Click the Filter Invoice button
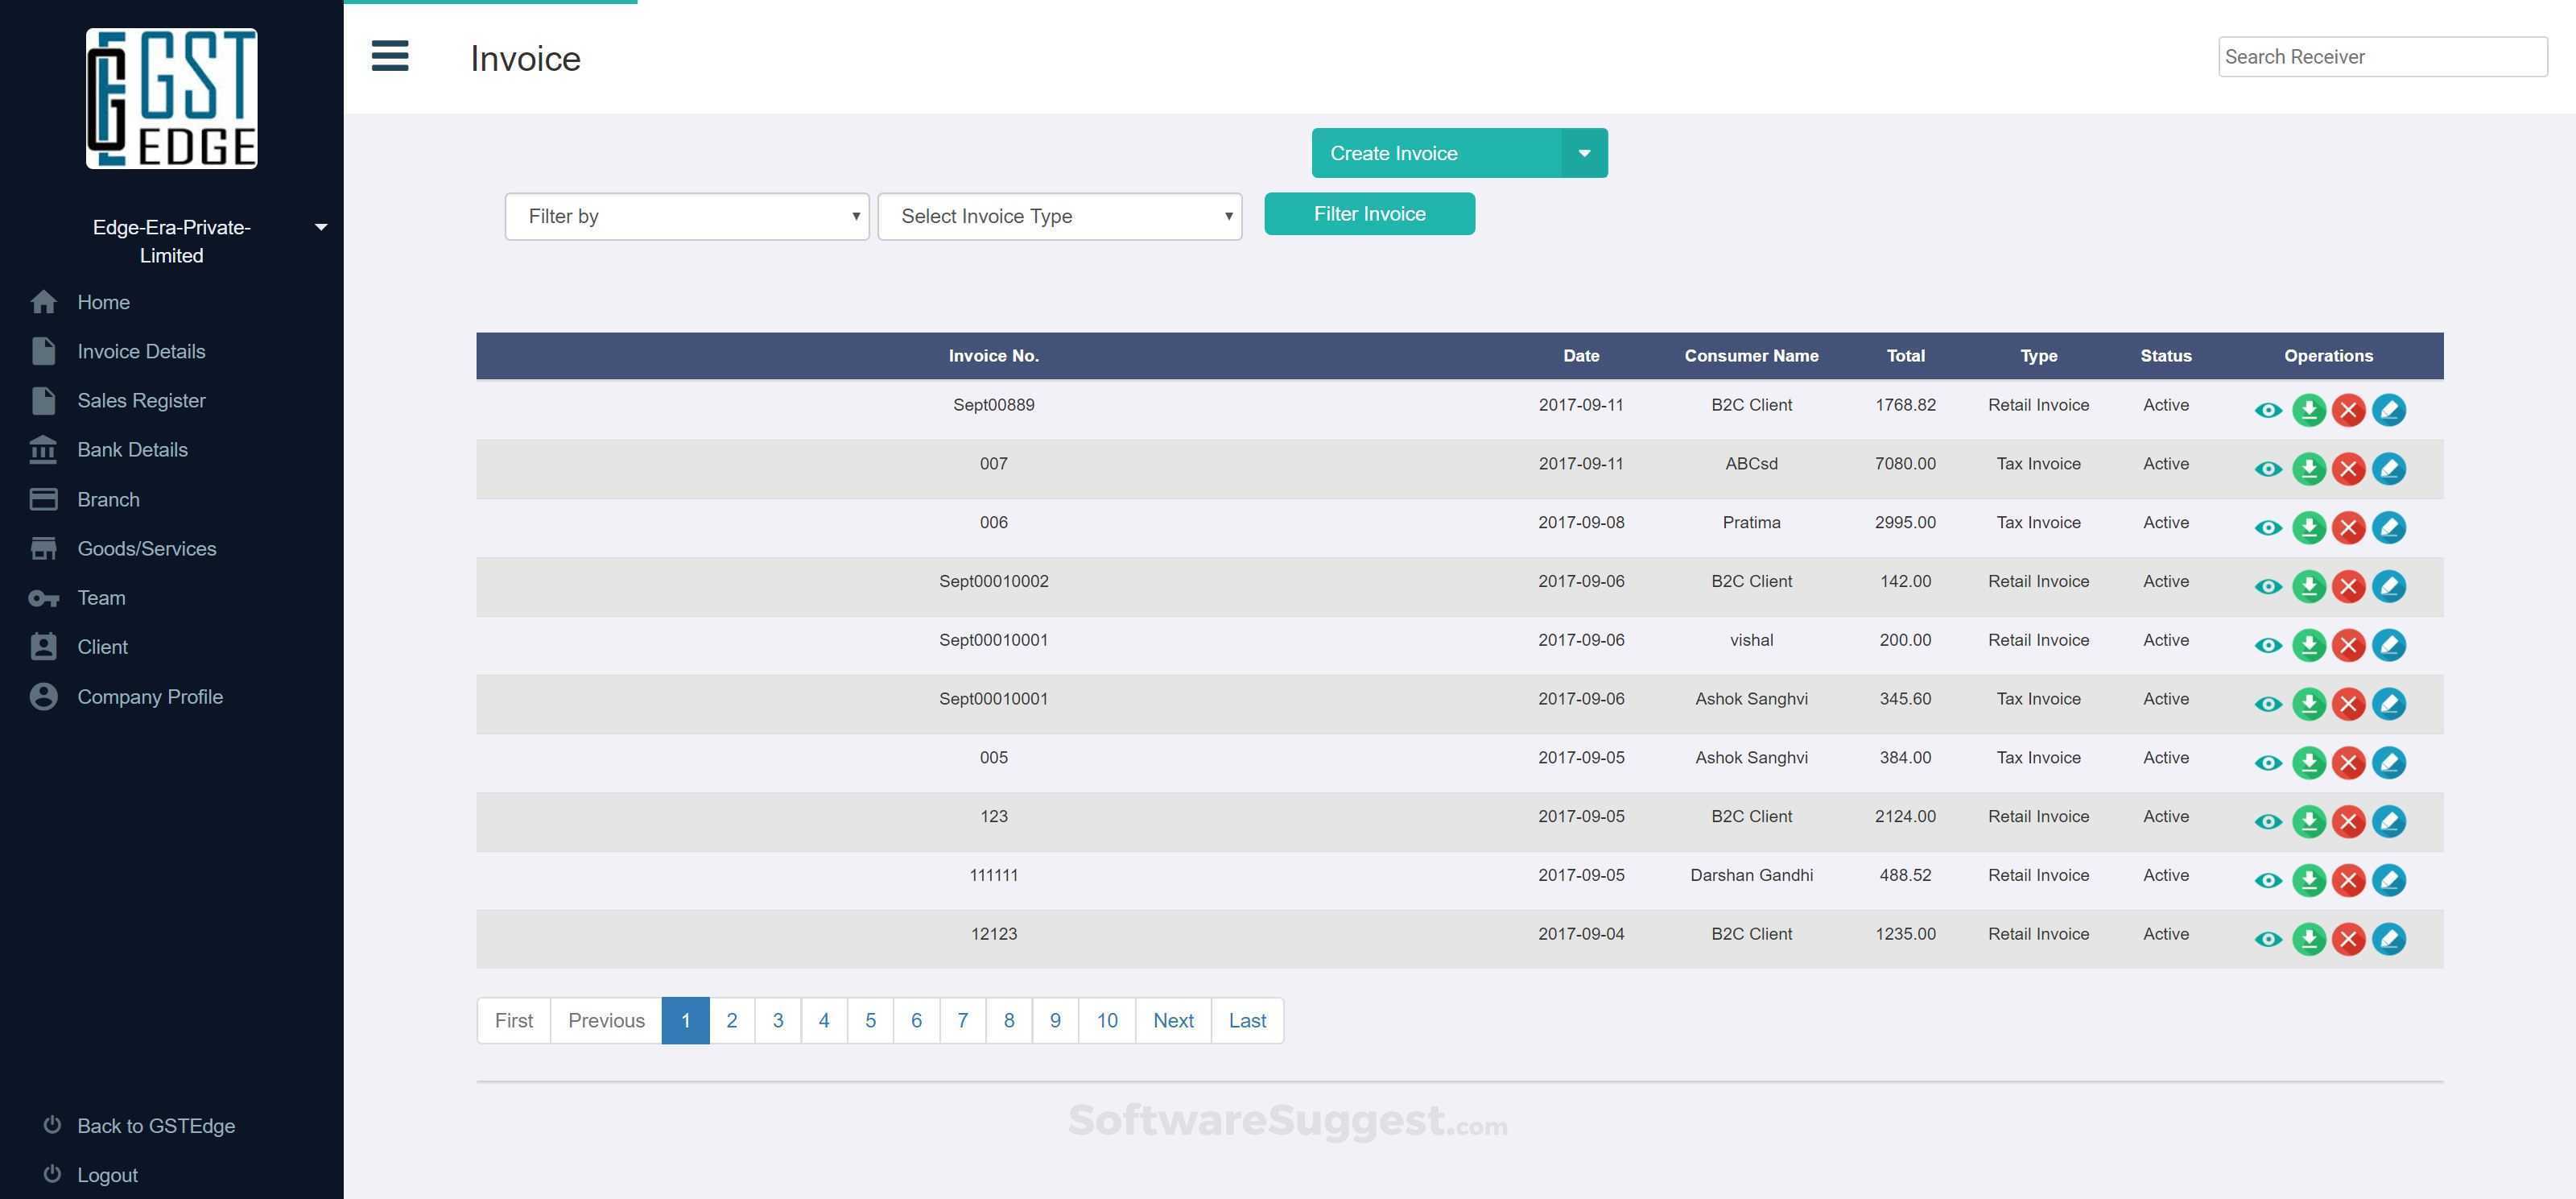The height and width of the screenshot is (1199, 2576). 1368,214
